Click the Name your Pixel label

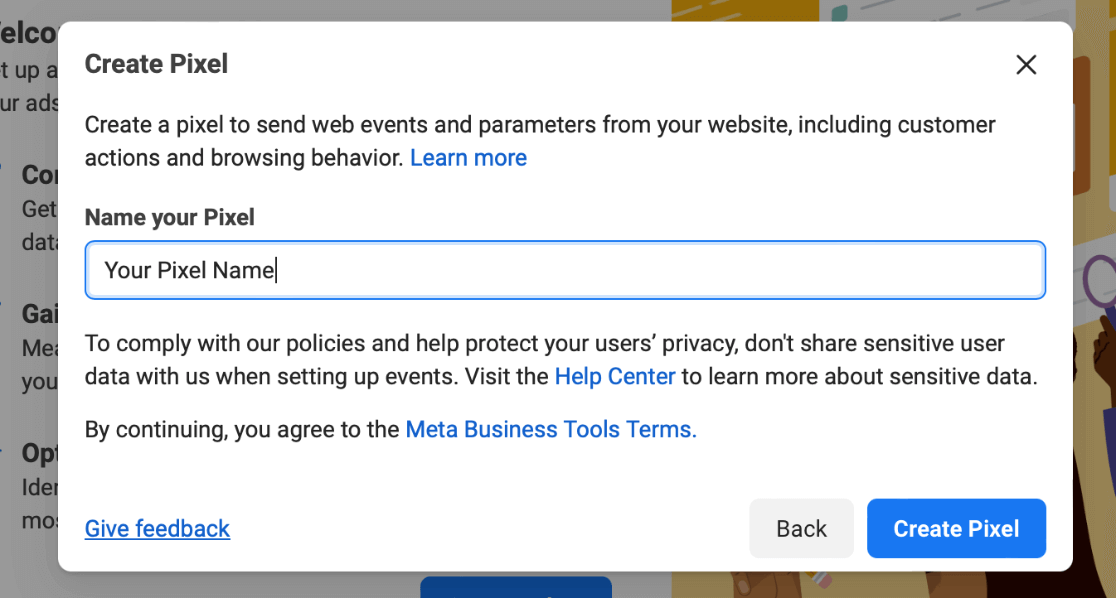pyautogui.click(x=169, y=217)
